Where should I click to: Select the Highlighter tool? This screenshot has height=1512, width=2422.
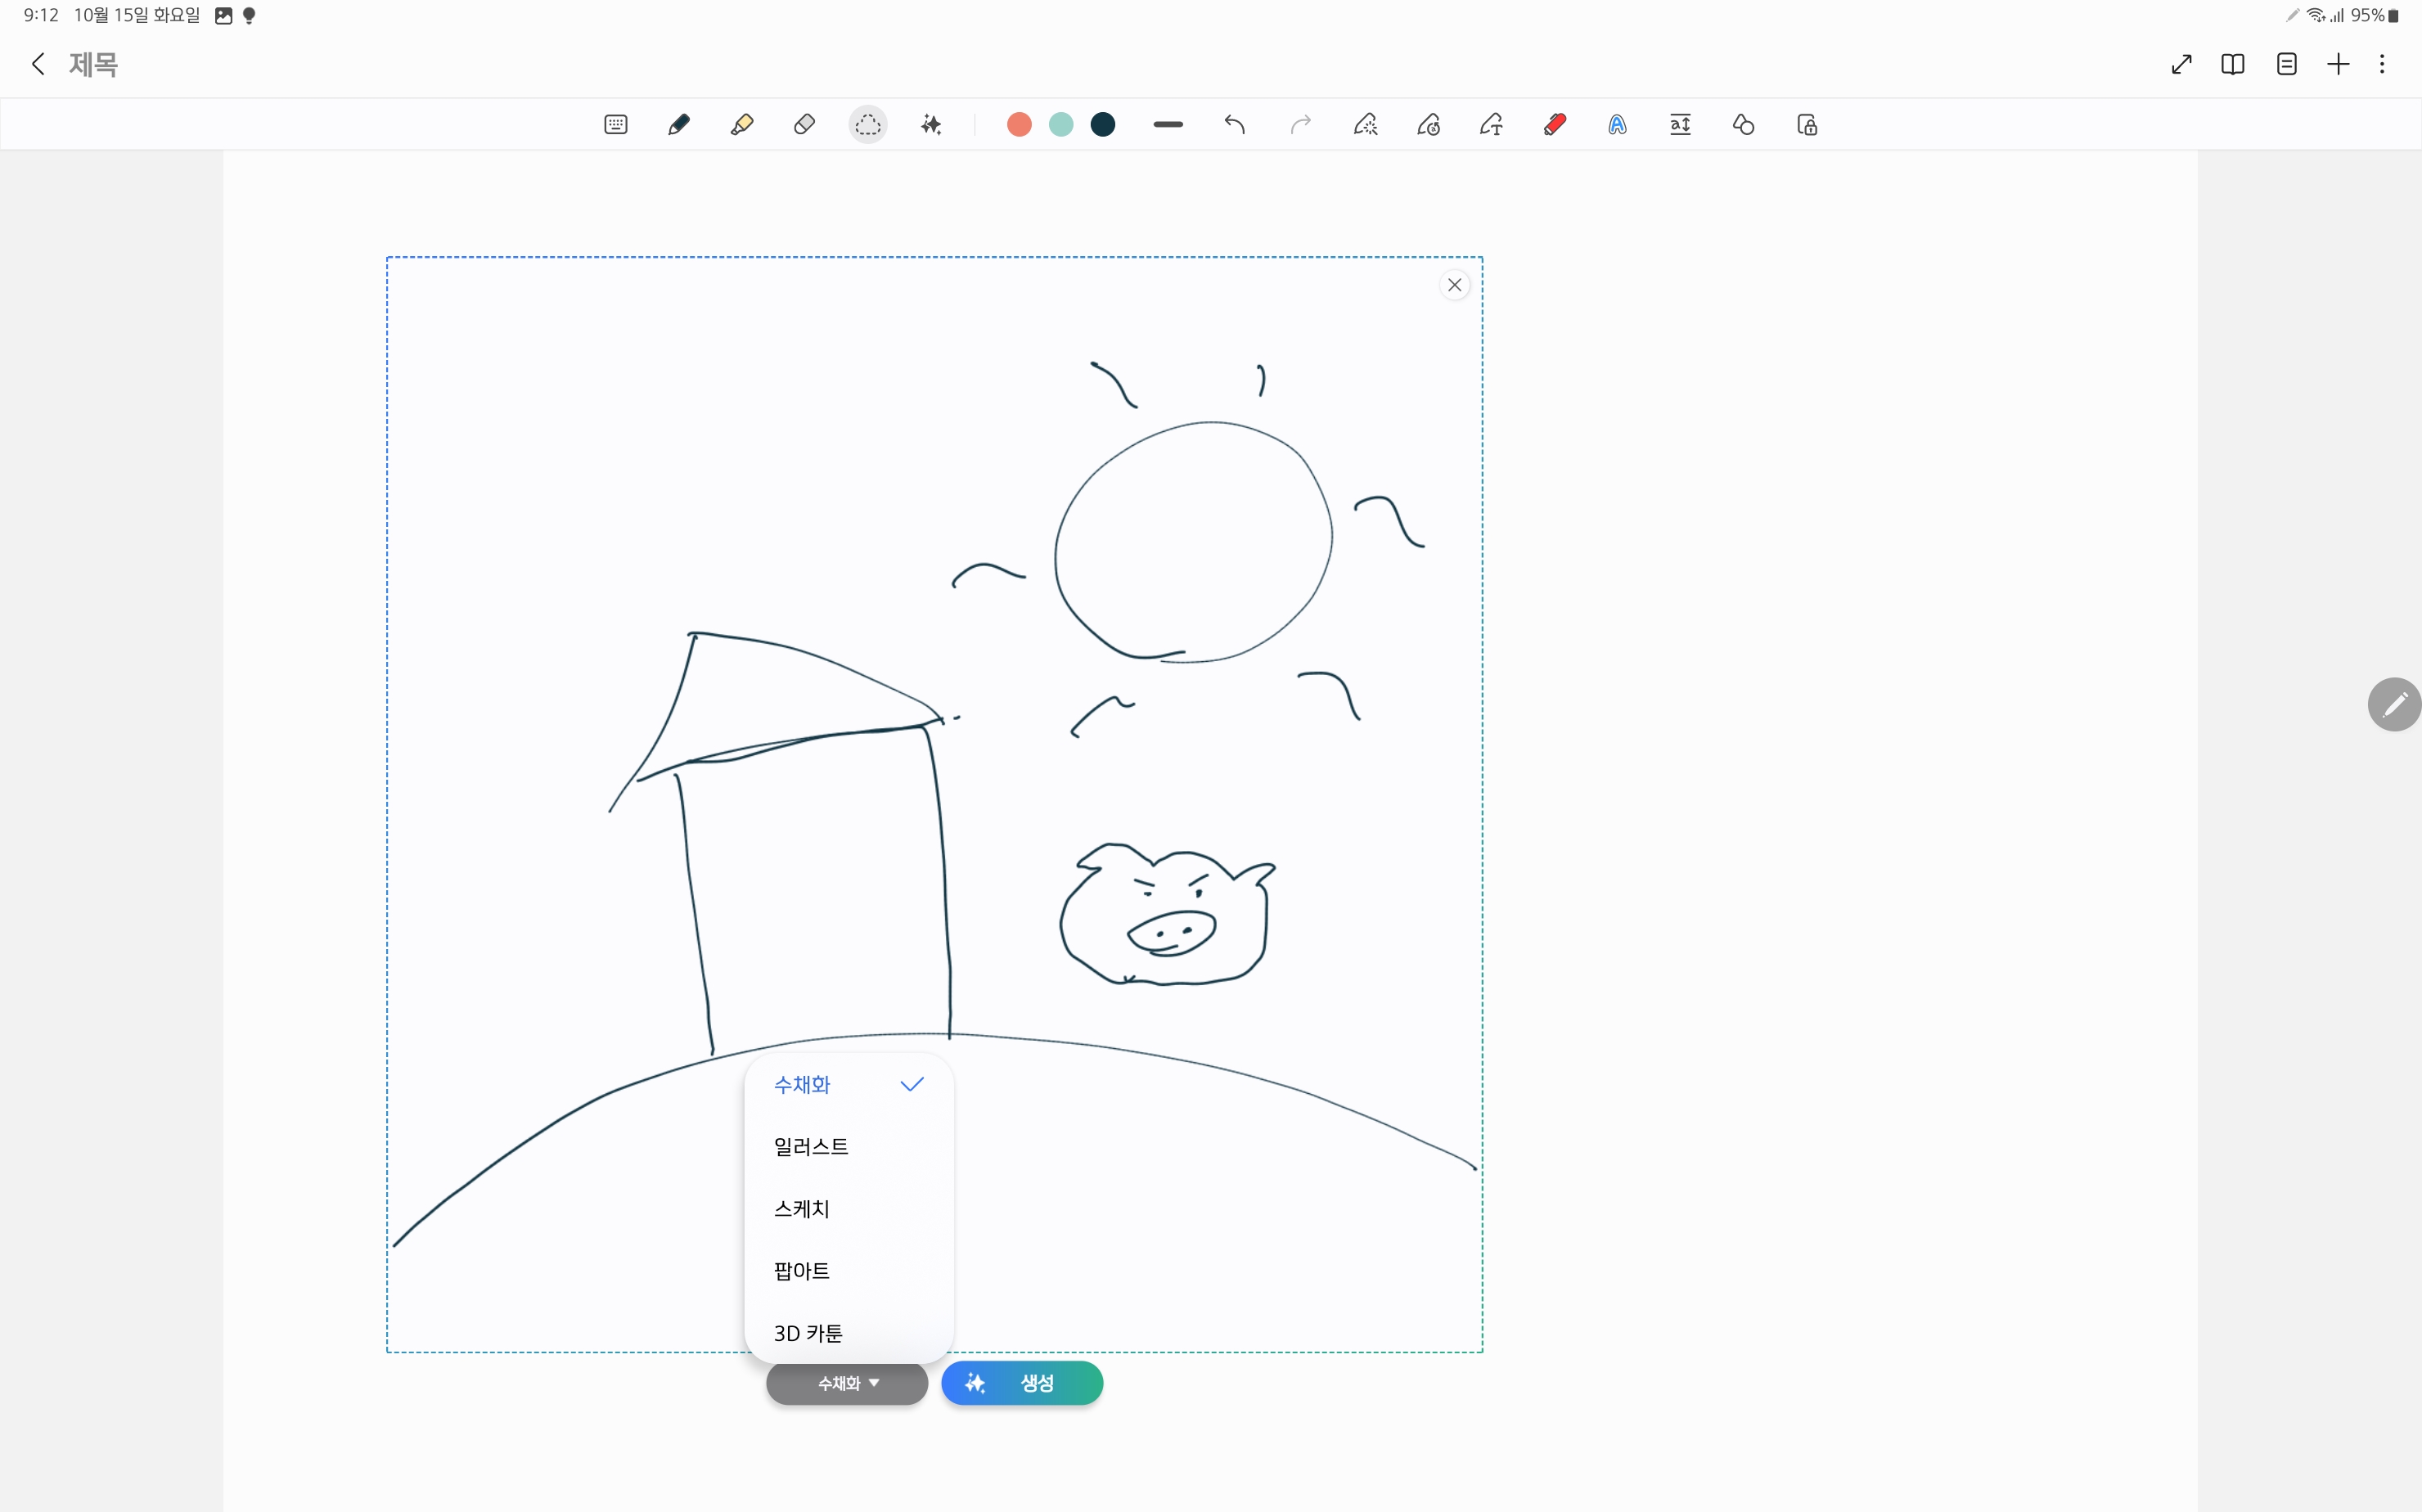click(x=741, y=125)
